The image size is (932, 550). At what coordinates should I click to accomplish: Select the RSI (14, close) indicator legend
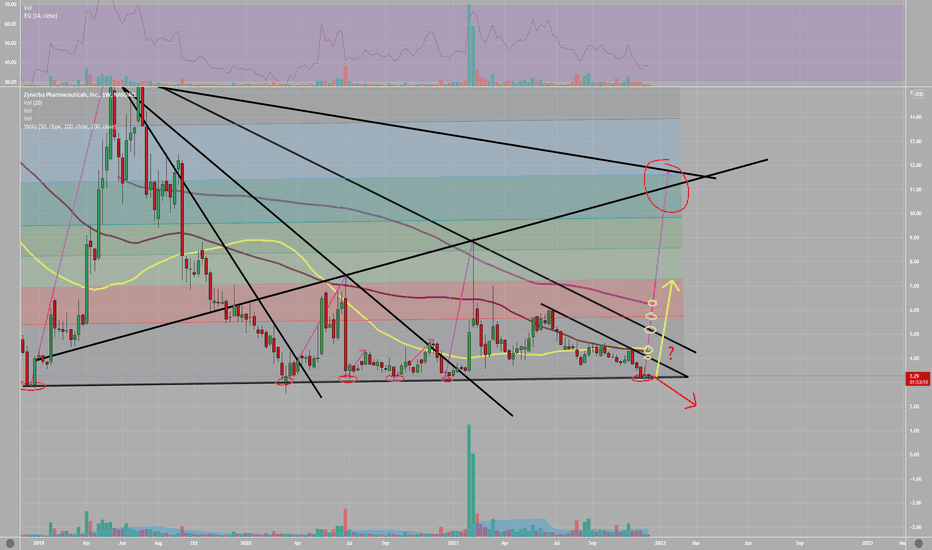[40, 15]
